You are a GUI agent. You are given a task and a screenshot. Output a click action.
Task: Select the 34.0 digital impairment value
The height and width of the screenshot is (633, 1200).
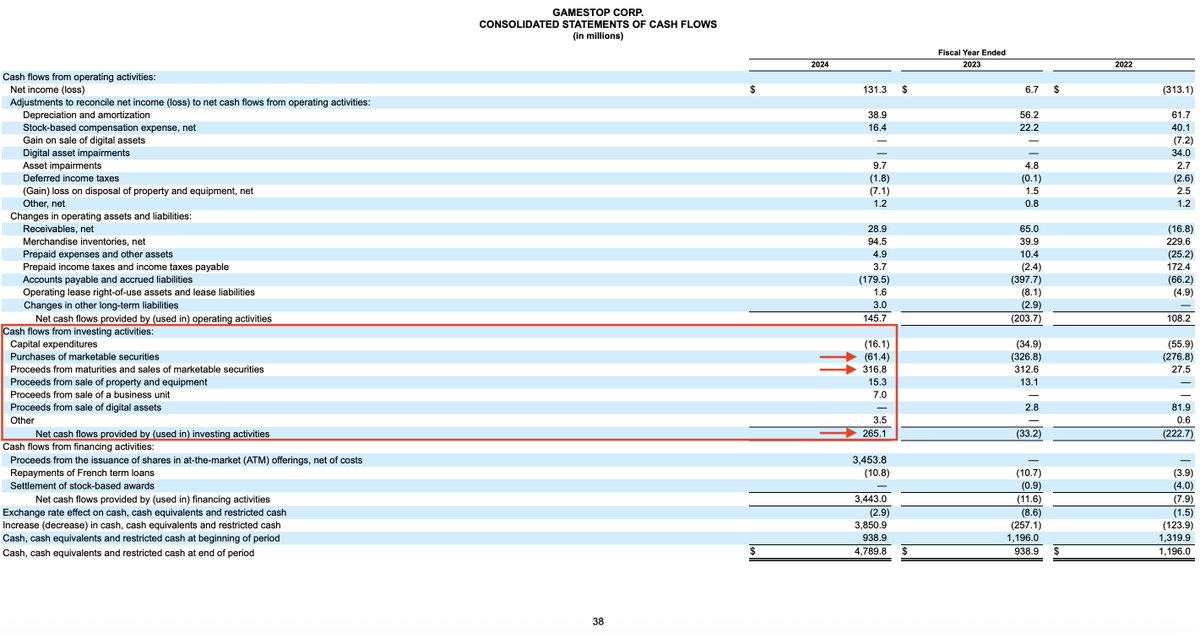click(x=1181, y=153)
